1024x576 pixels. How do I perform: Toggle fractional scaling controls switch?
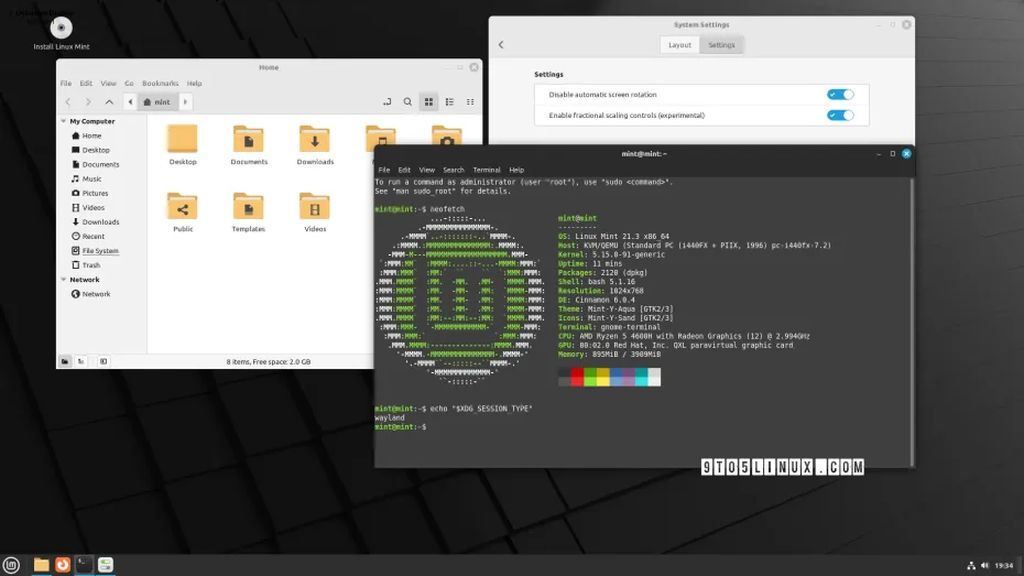840,115
